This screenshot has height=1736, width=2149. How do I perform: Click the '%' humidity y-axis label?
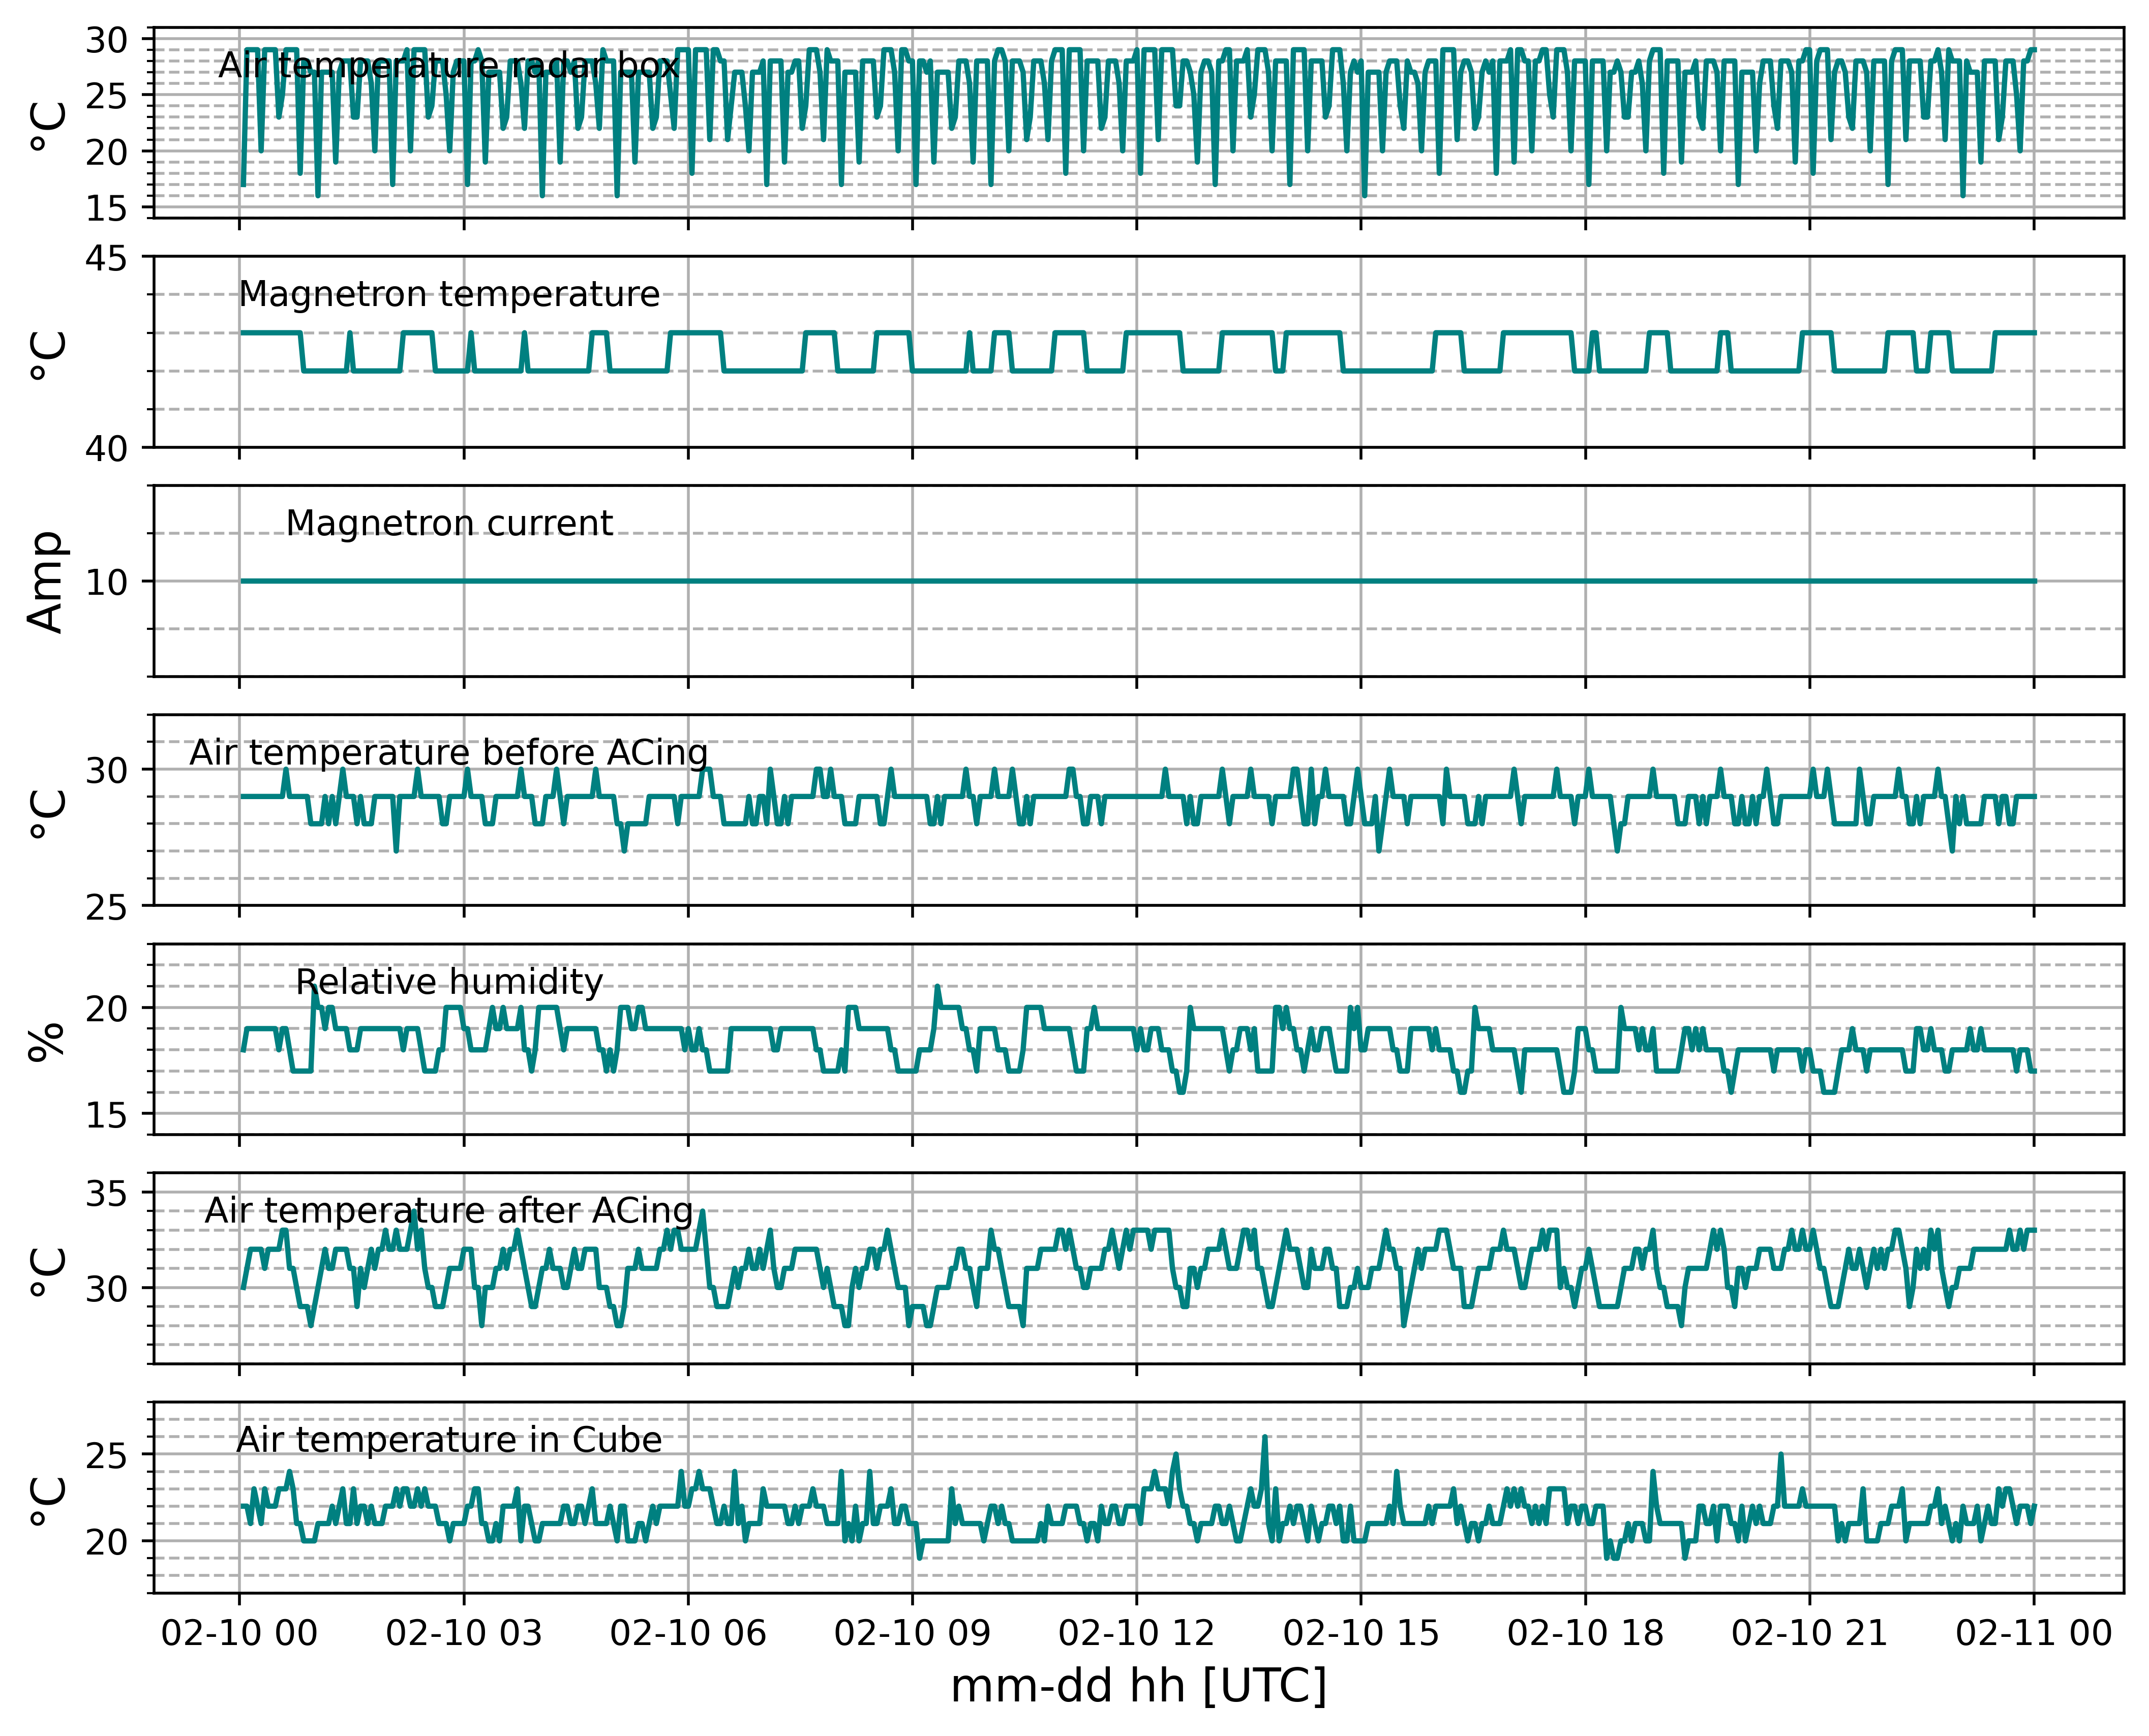coord(46,1040)
